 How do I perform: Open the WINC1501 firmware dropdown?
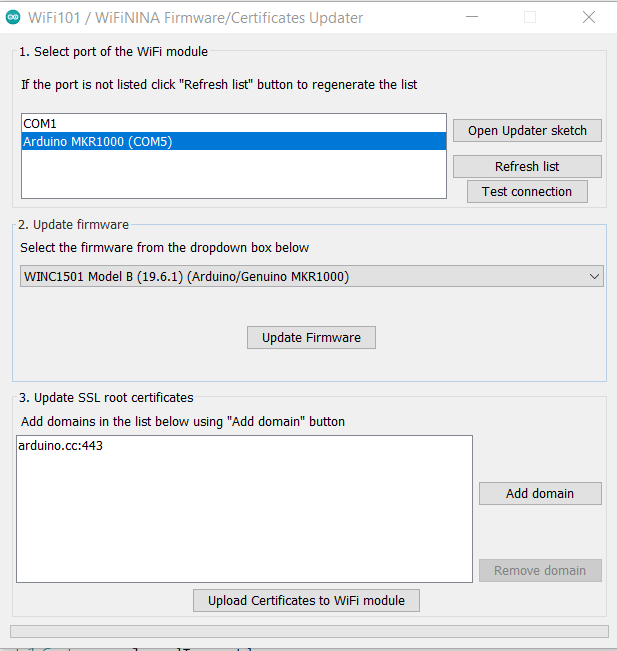pos(311,276)
